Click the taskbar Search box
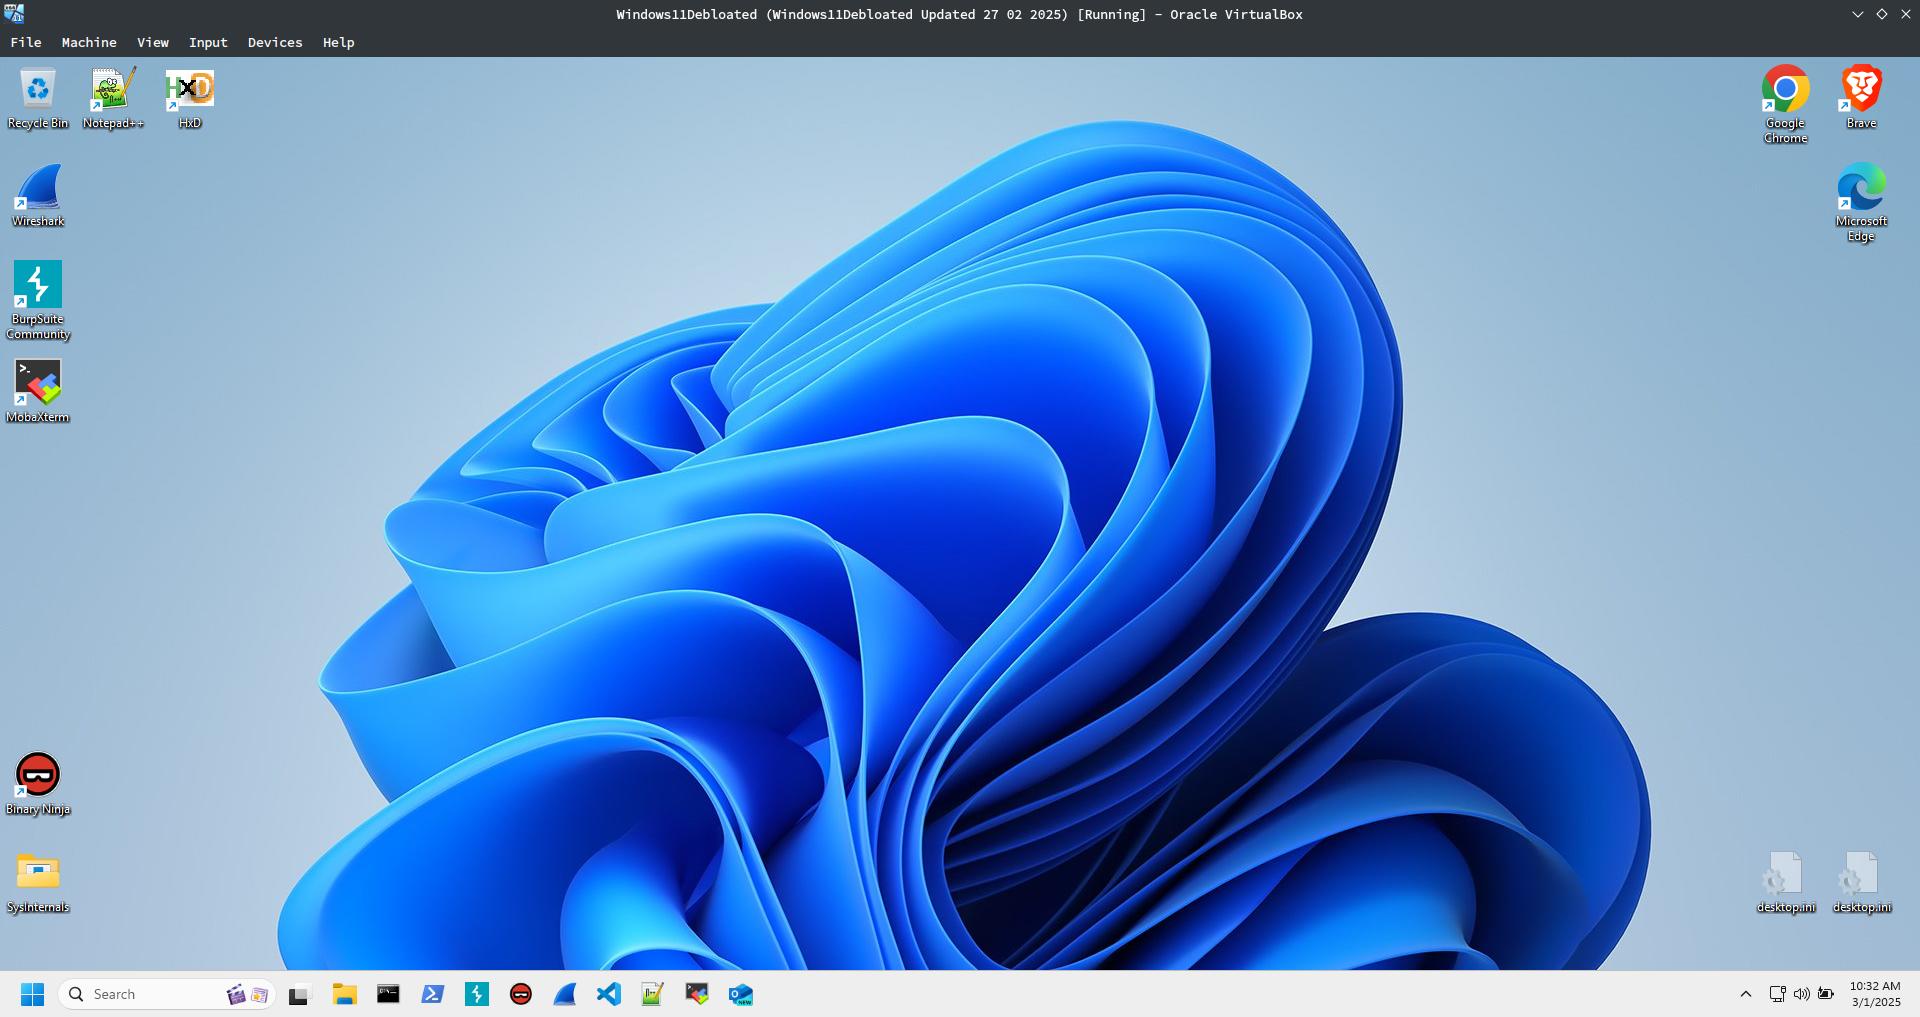Viewport: 1920px width, 1017px height. click(166, 994)
